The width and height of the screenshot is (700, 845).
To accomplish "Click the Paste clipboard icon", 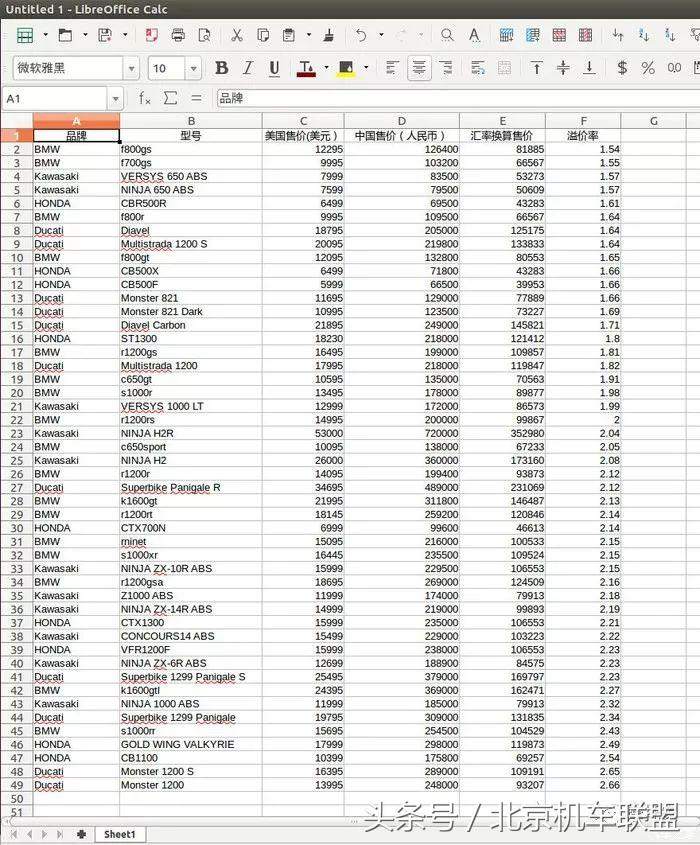I will 289,36.
